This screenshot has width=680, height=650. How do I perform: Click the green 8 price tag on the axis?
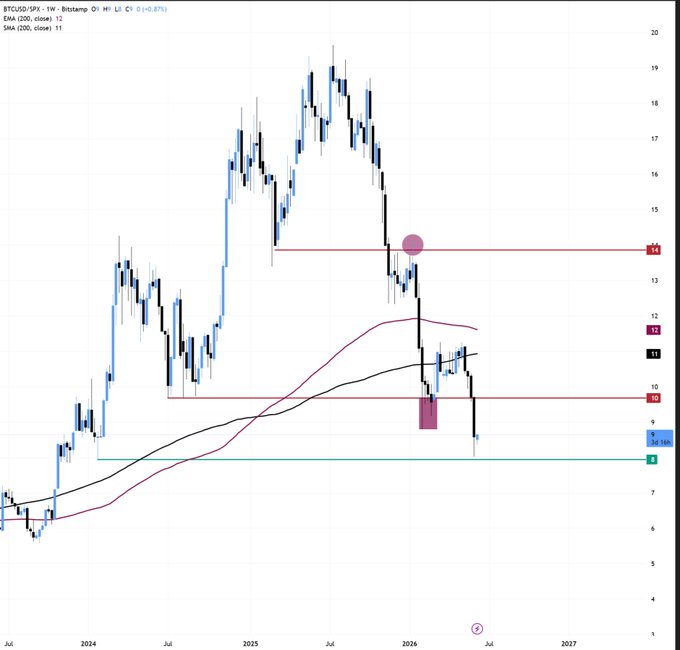pyautogui.click(x=652, y=460)
